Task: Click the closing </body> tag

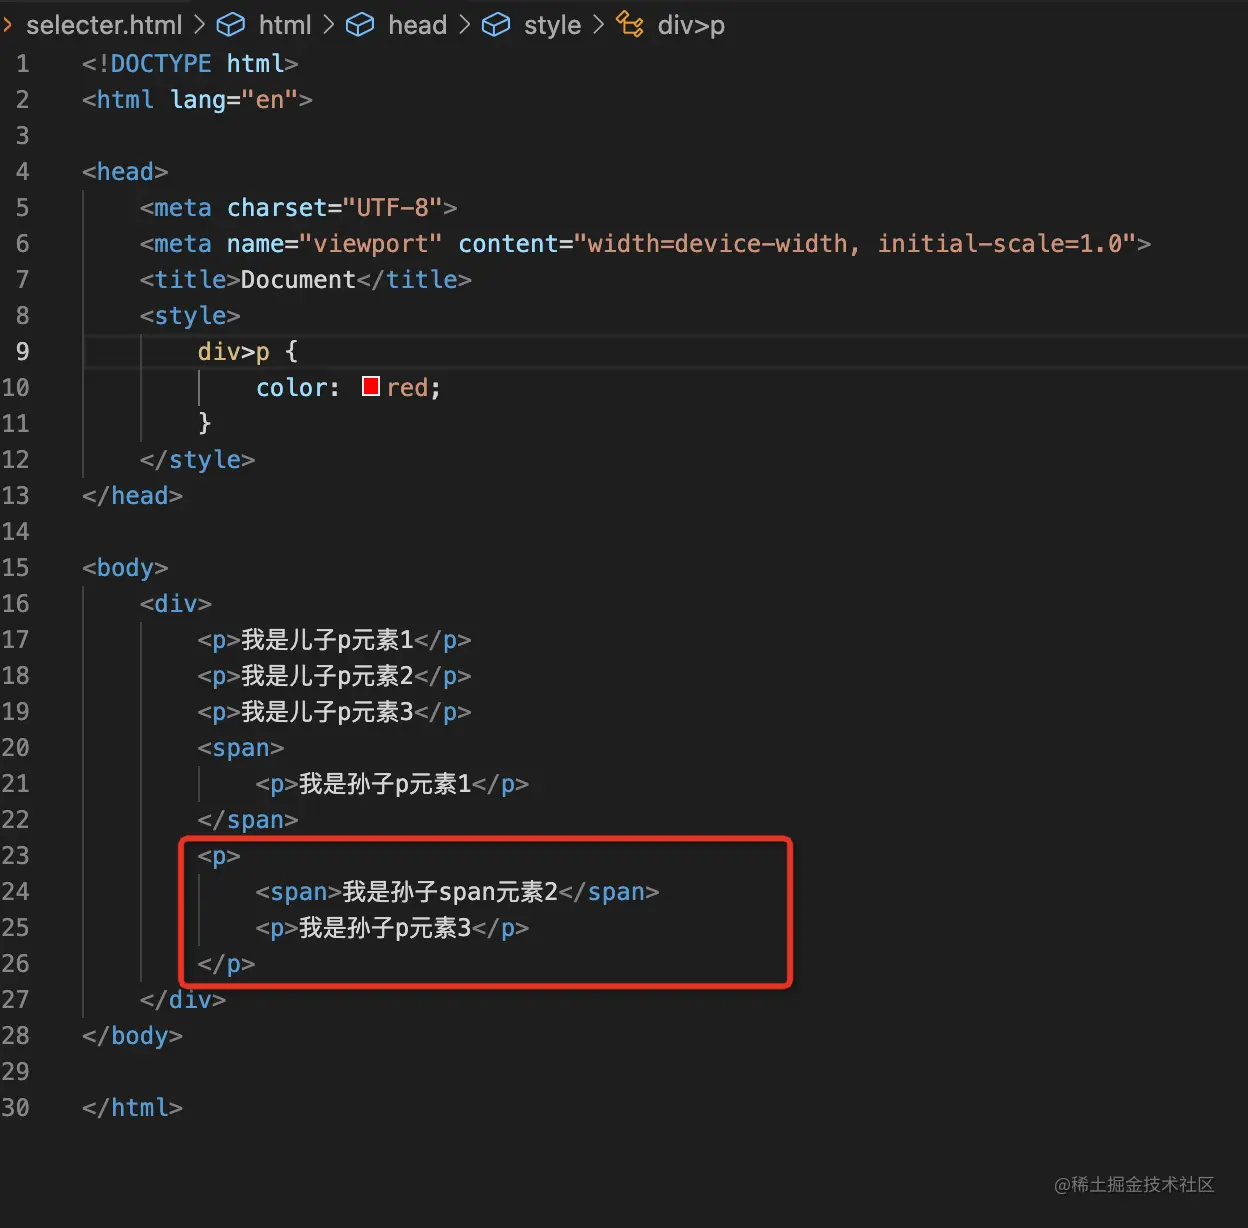Action: point(132,1036)
